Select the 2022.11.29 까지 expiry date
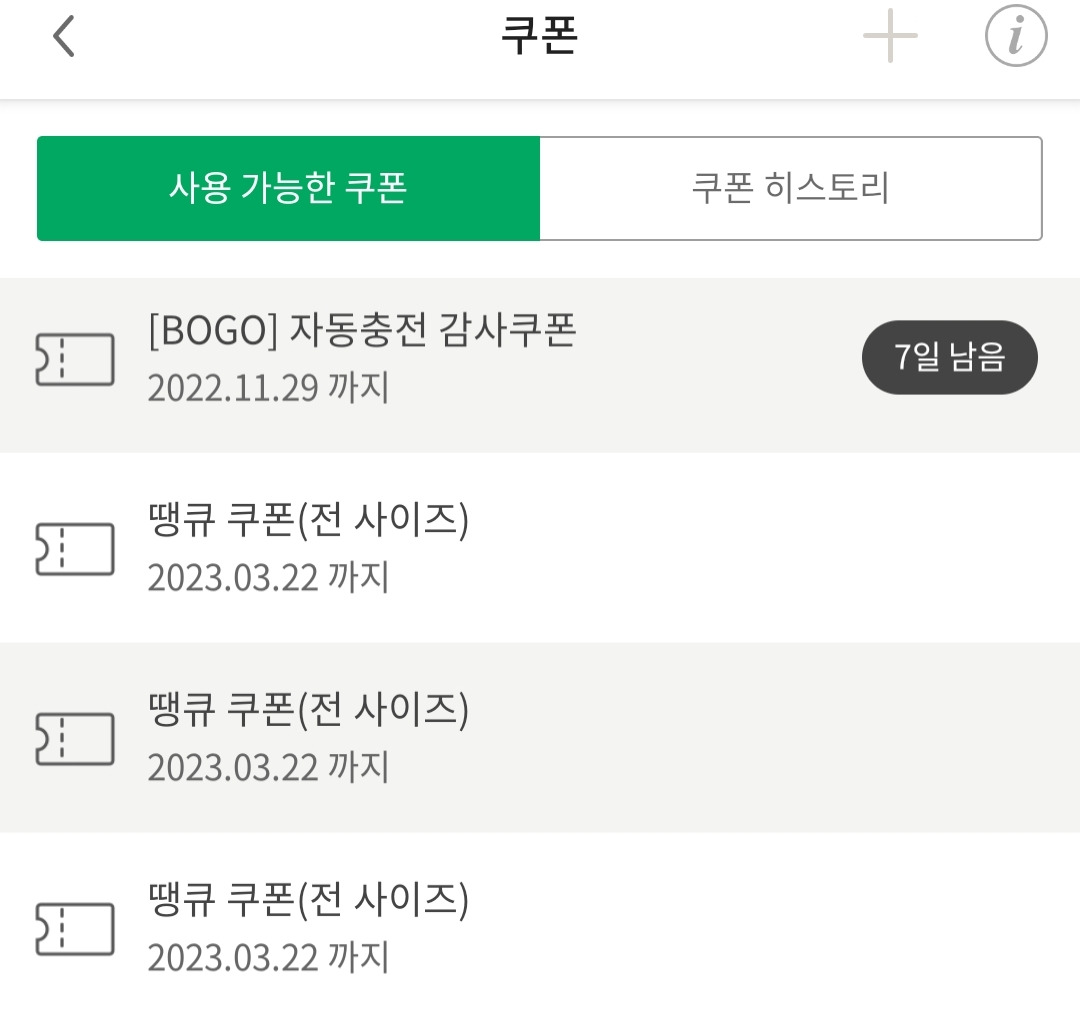The width and height of the screenshot is (1080, 1010). pyautogui.click(x=268, y=387)
